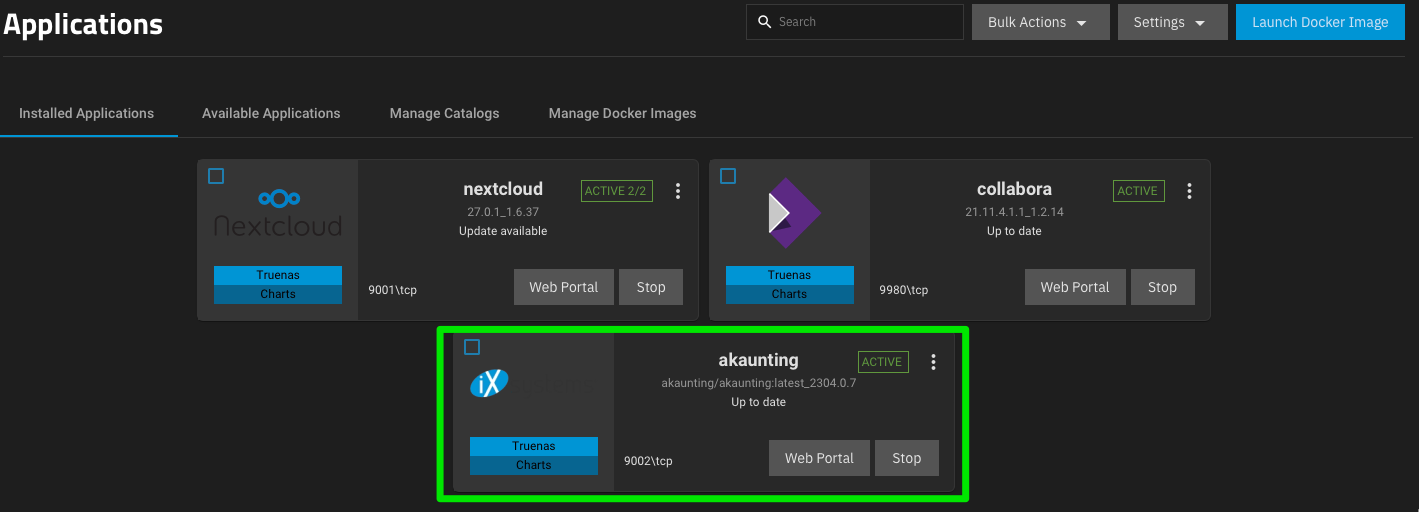
Task: Tick the nextcloud app checkbox
Action: (x=216, y=176)
